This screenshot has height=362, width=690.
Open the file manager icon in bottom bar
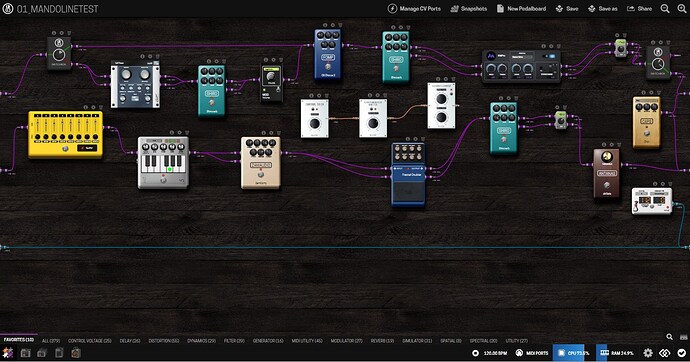(x=59, y=353)
